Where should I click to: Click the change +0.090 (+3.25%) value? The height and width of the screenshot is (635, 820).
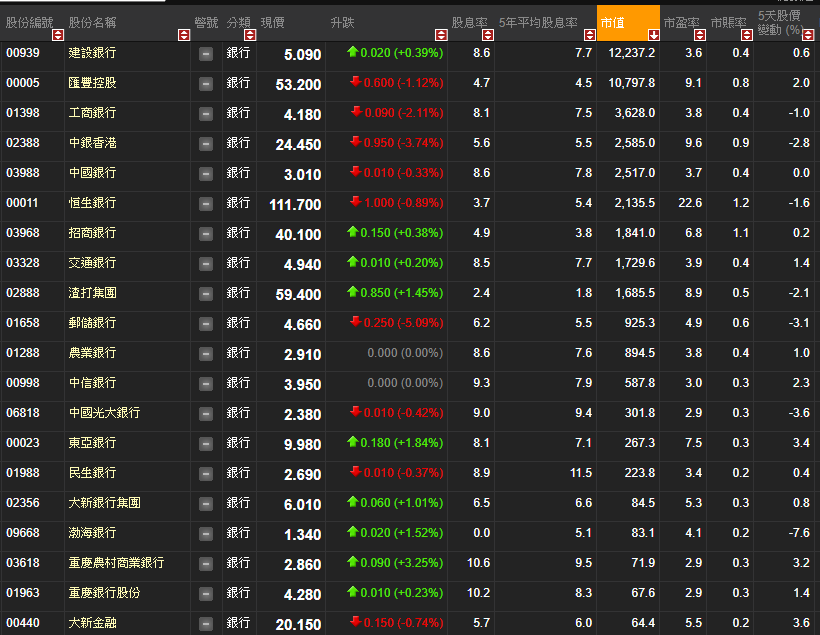click(x=395, y=563)
